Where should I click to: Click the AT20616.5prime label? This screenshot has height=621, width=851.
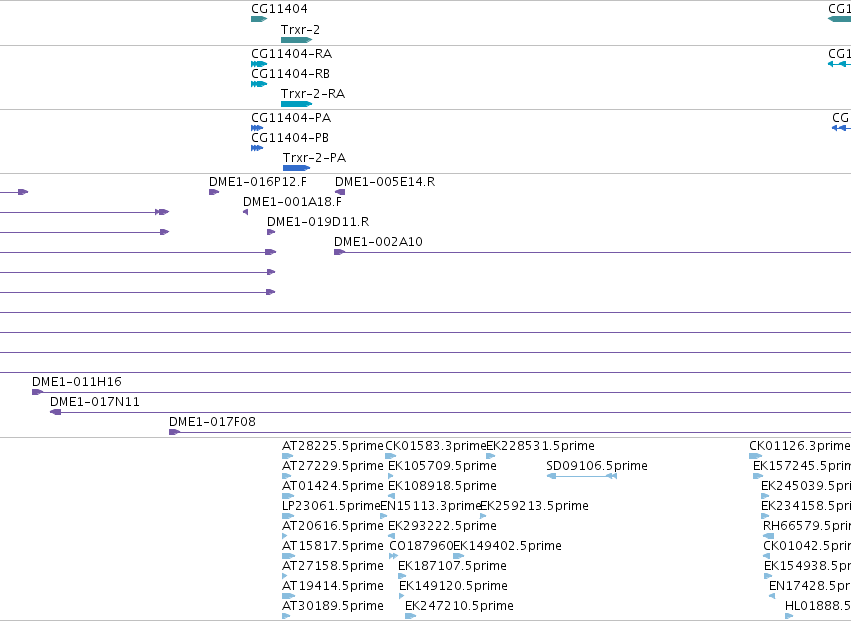[333, 526]
